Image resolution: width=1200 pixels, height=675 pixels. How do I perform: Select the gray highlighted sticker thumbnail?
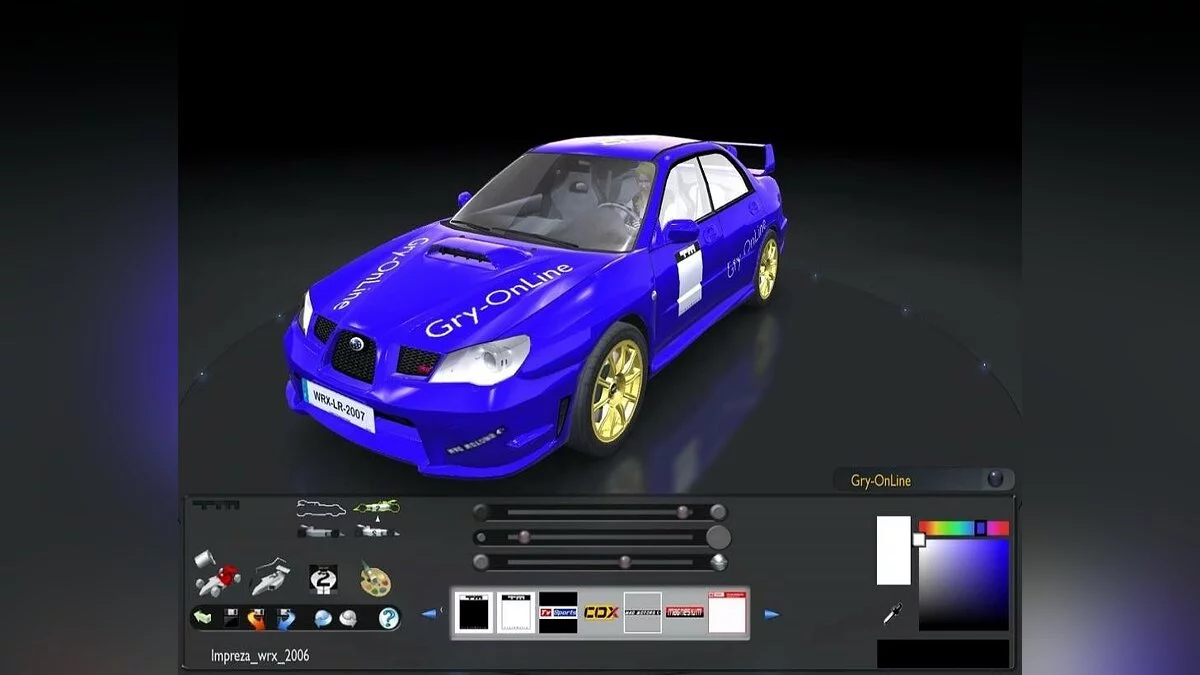tap(643, 612)
